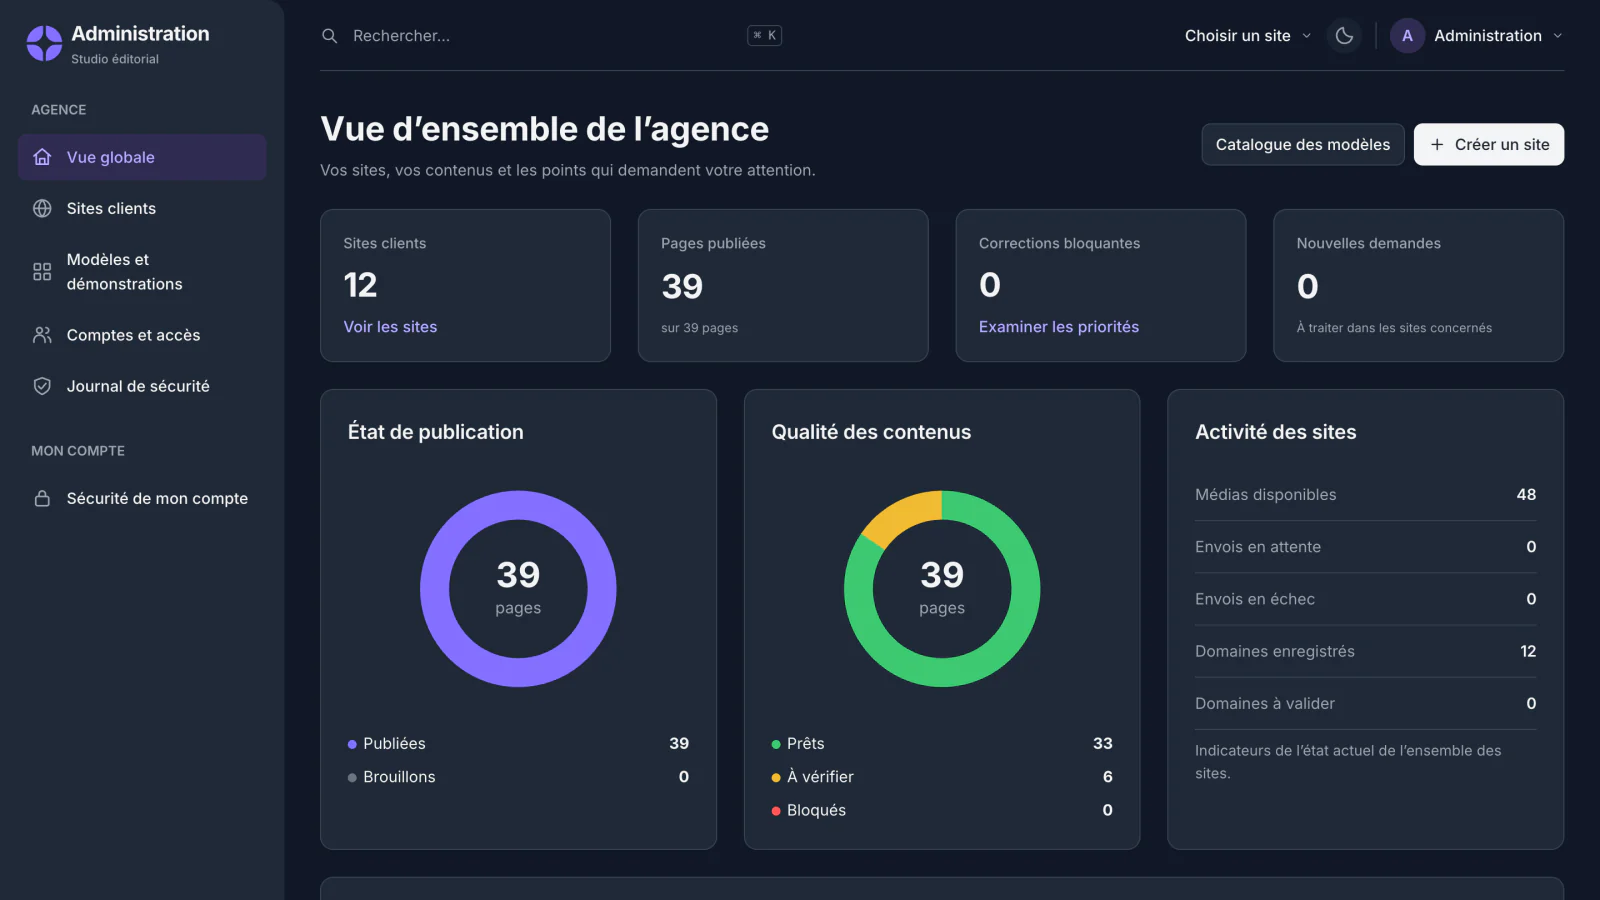Click the shield icon beside Journal de sécurité
Image resolution: width=1600 pixels, height=900 pixels.
pos(42,386)
